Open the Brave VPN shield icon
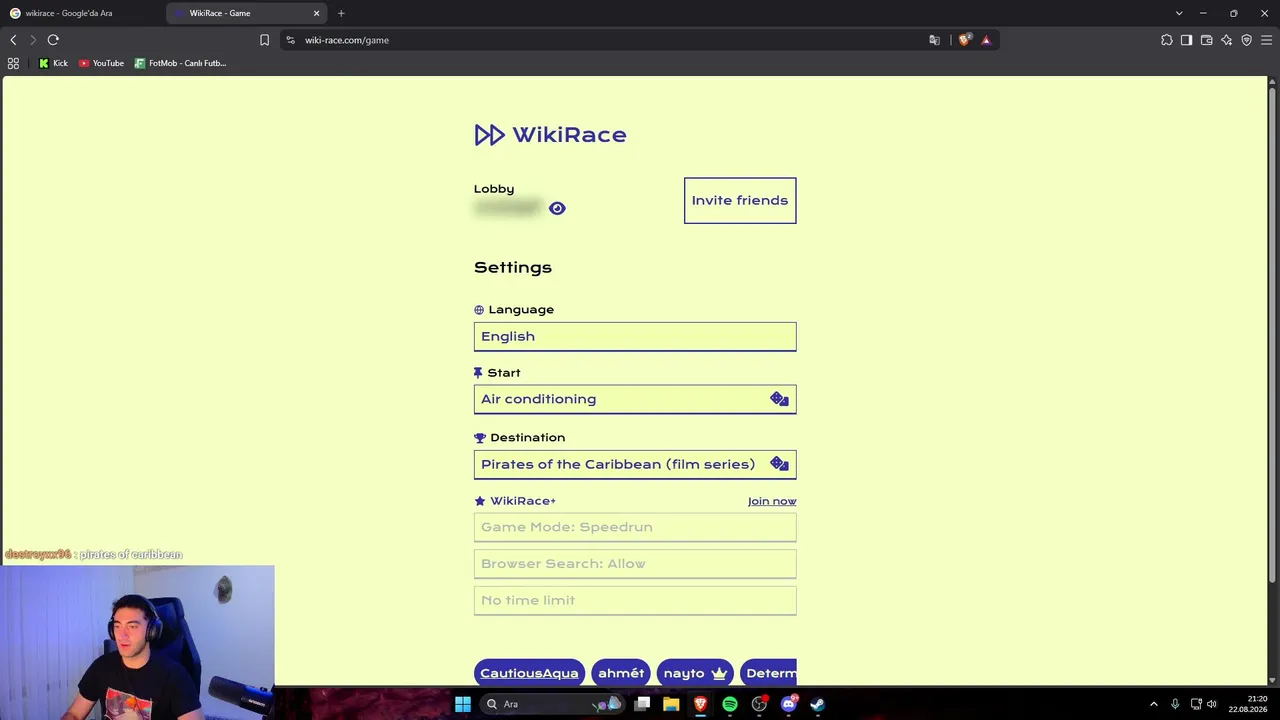The height and width of the screenshot is (720, 1280). click(x=1246, y=40)
